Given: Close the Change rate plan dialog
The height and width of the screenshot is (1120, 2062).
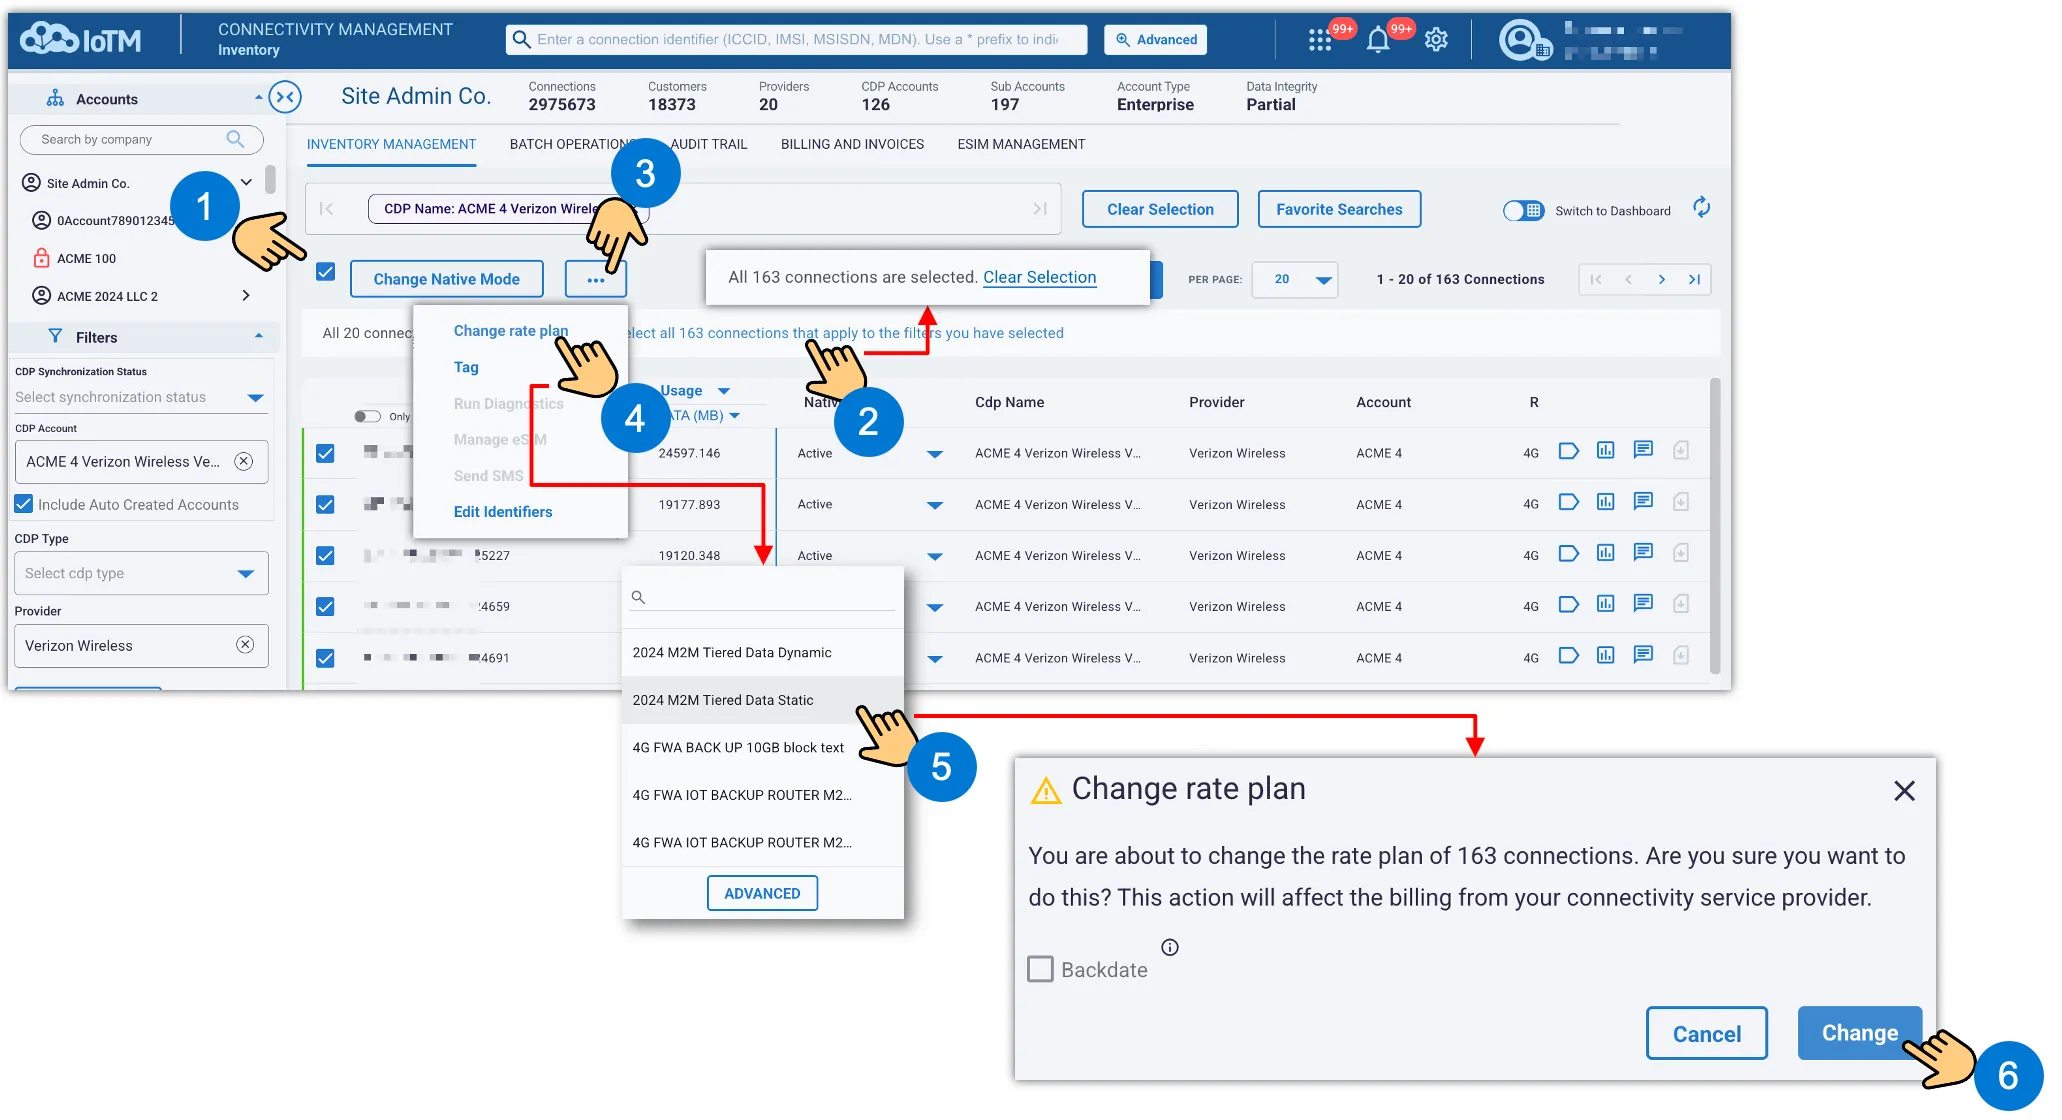Looking at the screenshot, I should pos(1904,791).
